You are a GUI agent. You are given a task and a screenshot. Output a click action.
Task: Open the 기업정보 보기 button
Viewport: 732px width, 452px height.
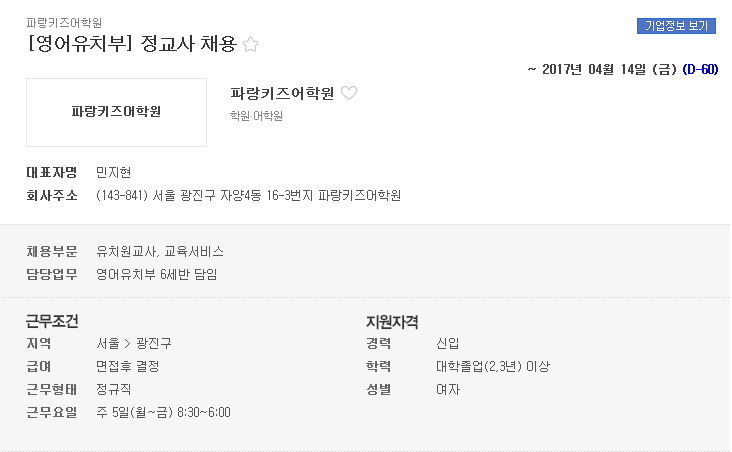[676, 26]
